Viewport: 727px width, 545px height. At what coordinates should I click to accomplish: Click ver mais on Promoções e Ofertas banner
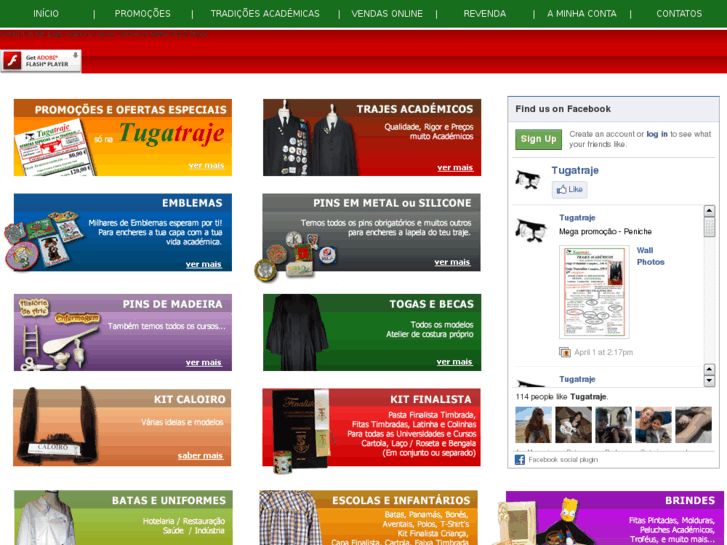(x=206, y=166)
